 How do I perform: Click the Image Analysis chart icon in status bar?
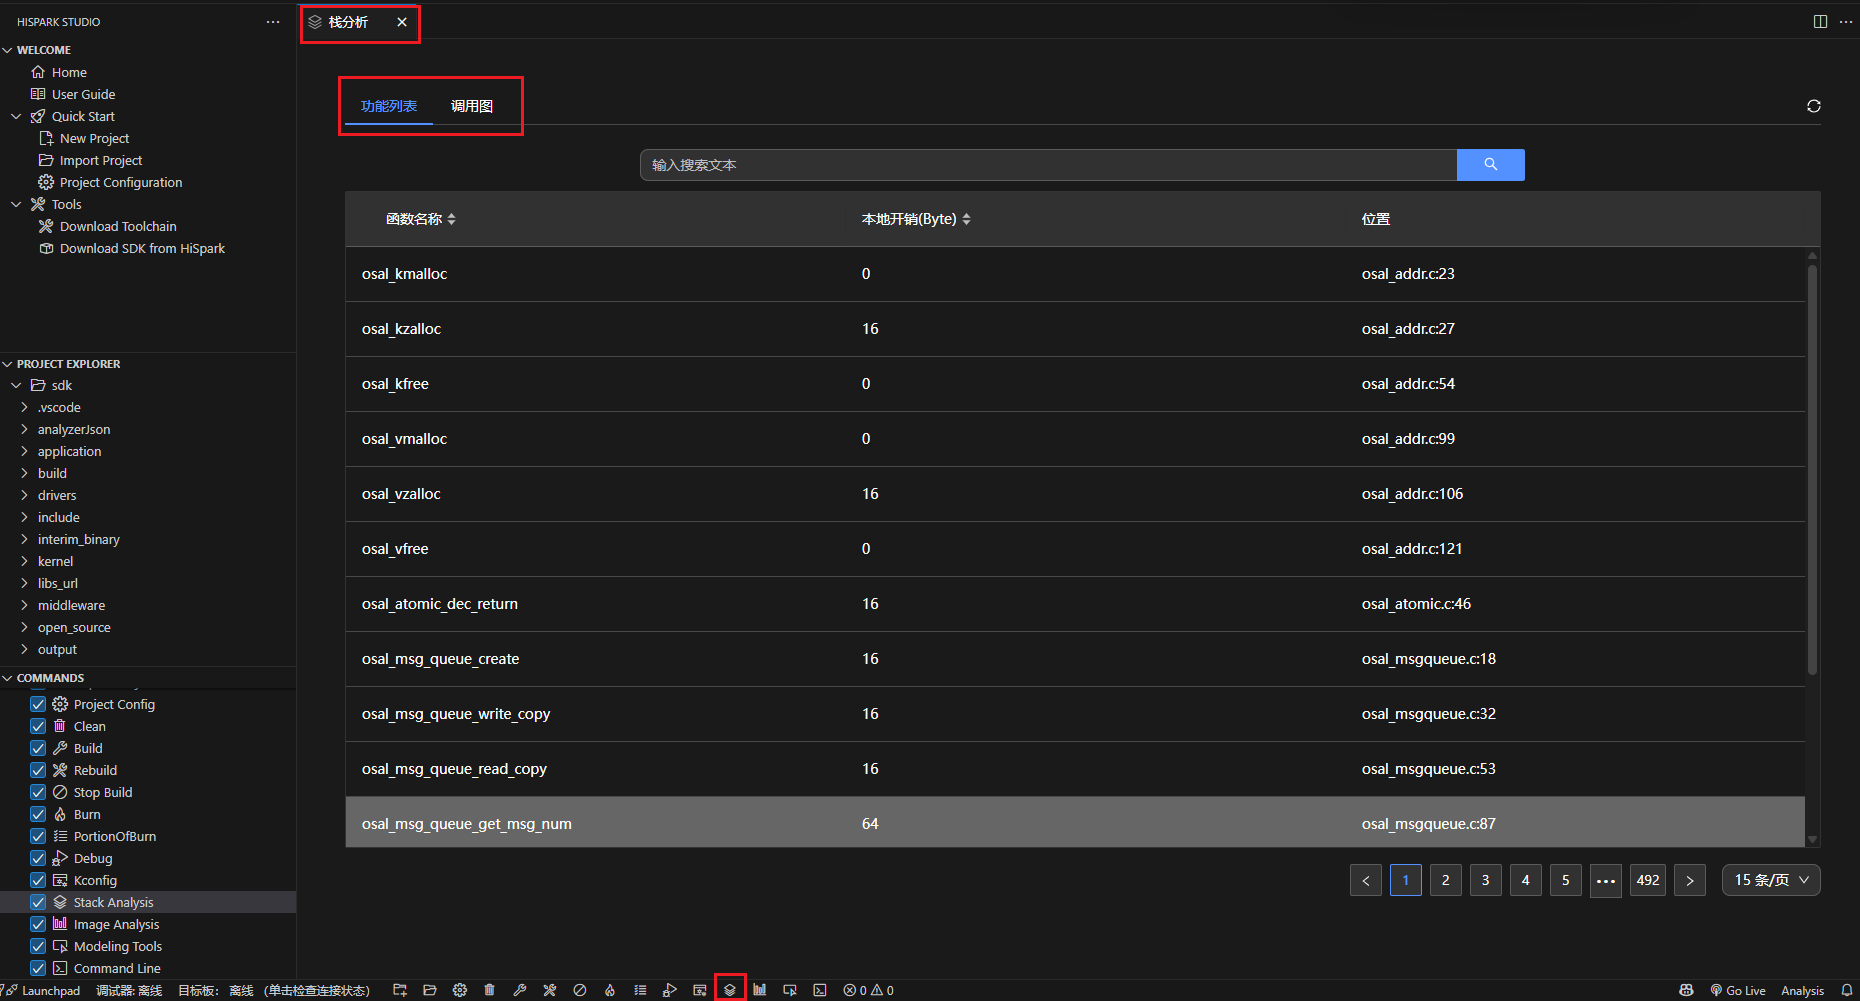pos(760,990)
